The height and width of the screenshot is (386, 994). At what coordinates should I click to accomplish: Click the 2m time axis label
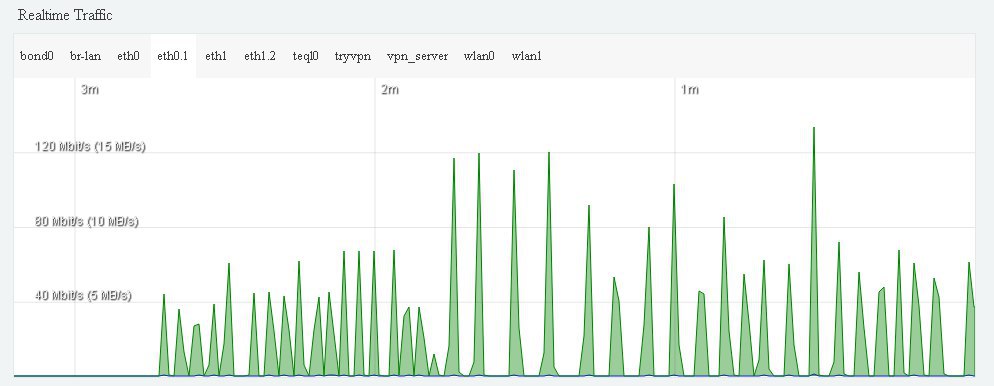[389, 90]
